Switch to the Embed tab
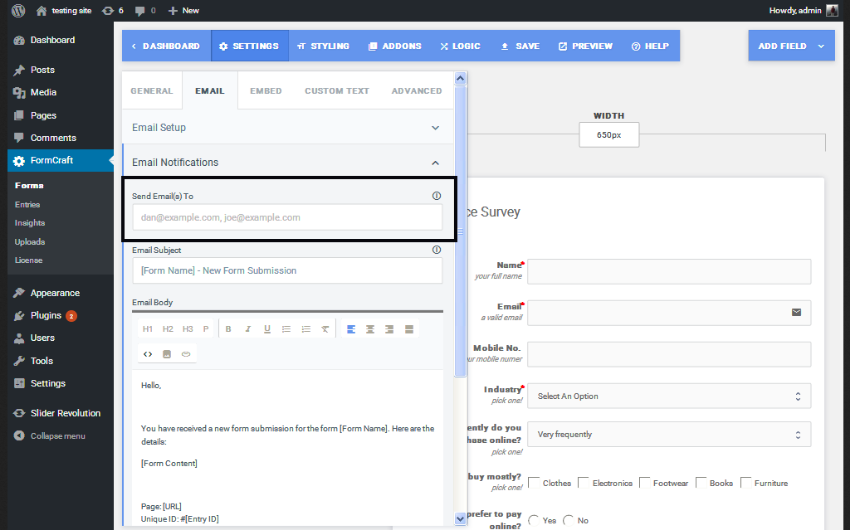The height and width of the screenshot is (530, 850). pyautogui.click(x=266, y=91)
